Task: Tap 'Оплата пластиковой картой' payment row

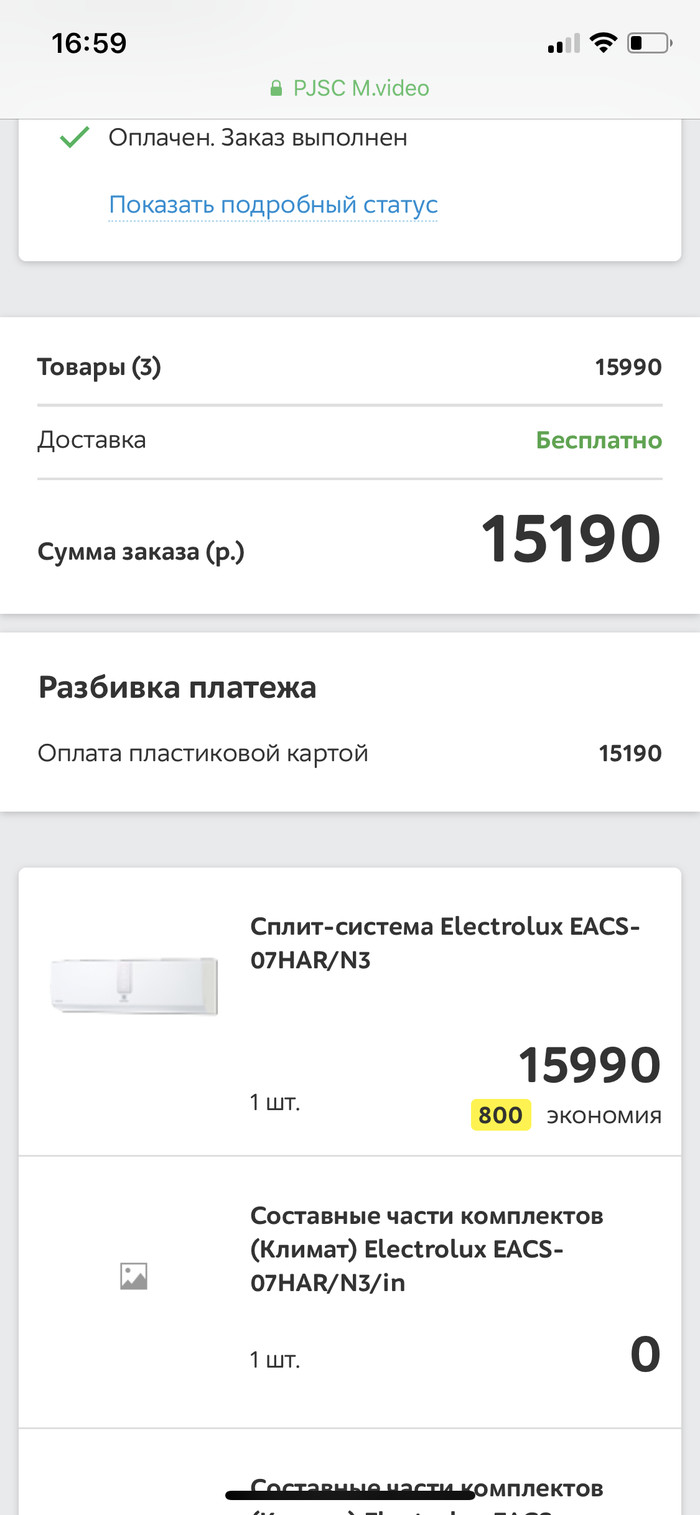Action: point(203,753)
